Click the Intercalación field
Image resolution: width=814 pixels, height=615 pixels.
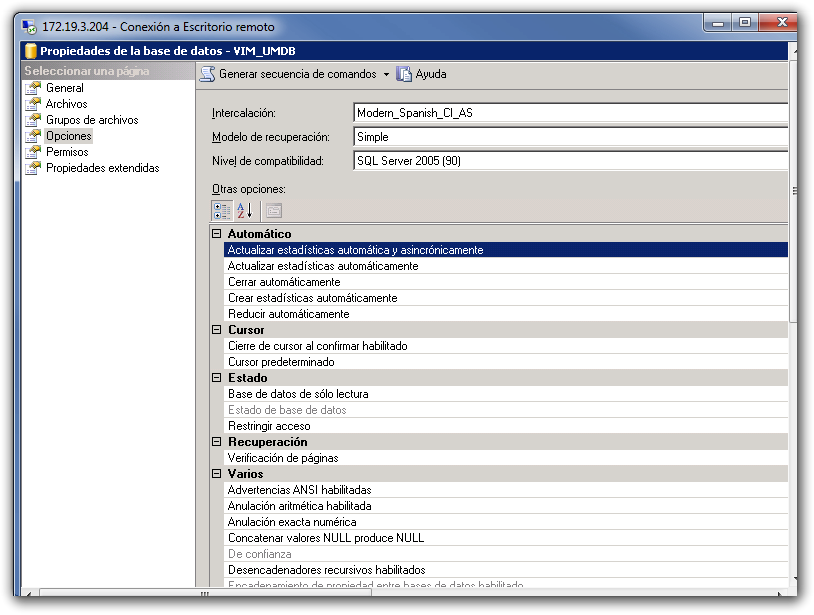click(570, 113)
